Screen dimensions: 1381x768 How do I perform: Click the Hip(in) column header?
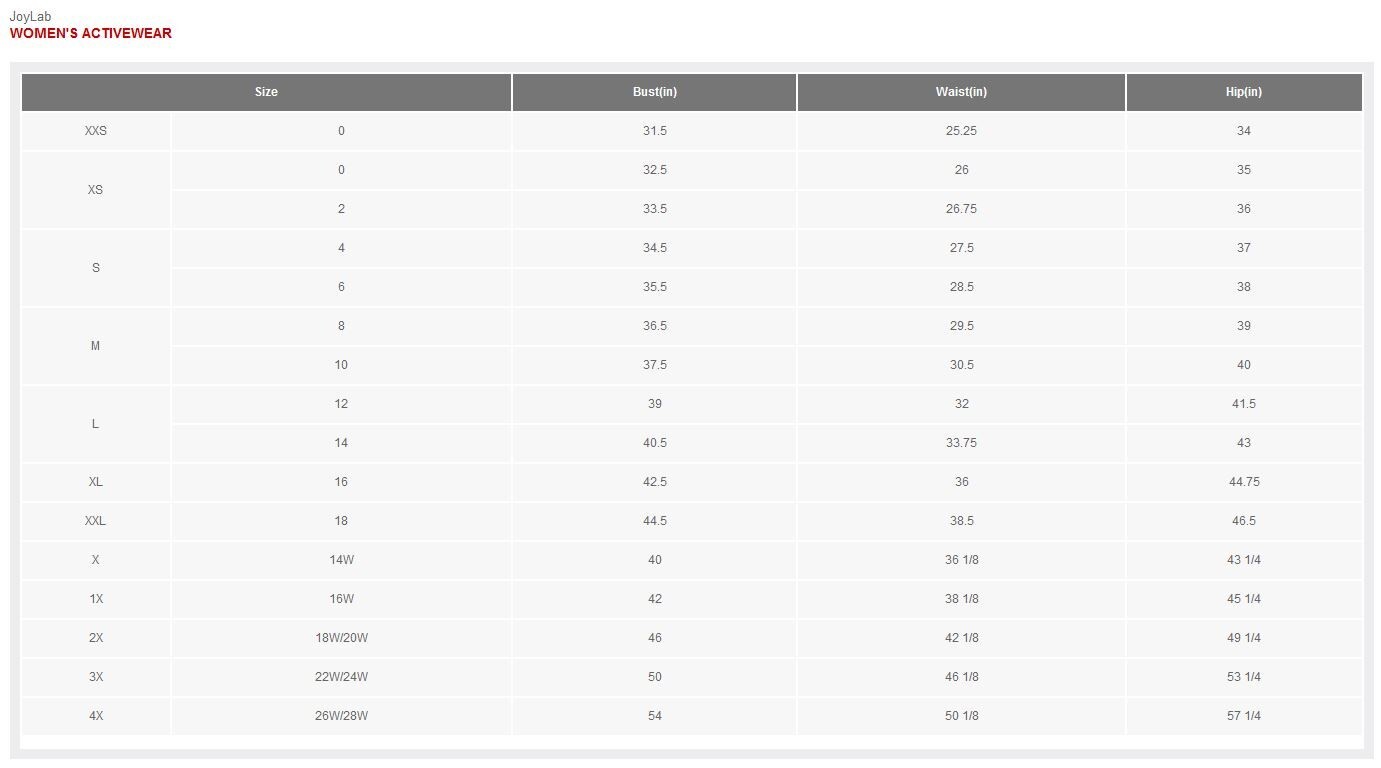coord(1244,92)
